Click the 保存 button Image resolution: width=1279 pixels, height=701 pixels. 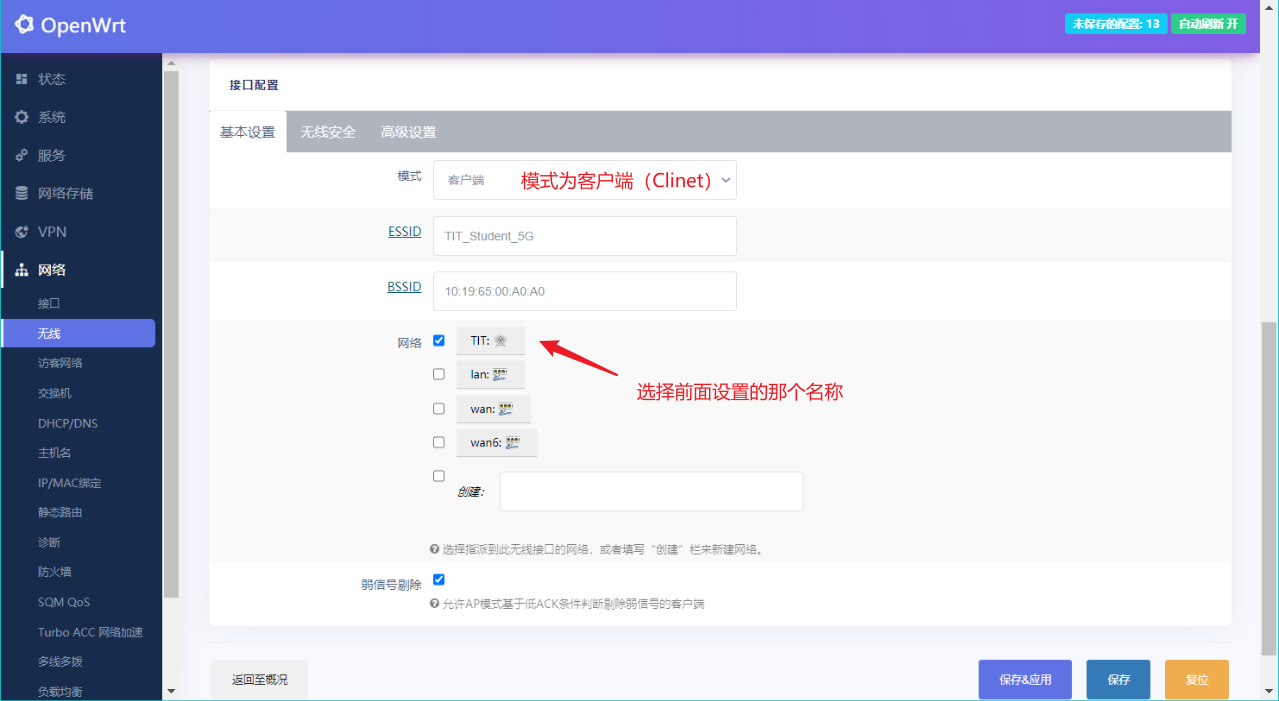(x=1118, y=679)
